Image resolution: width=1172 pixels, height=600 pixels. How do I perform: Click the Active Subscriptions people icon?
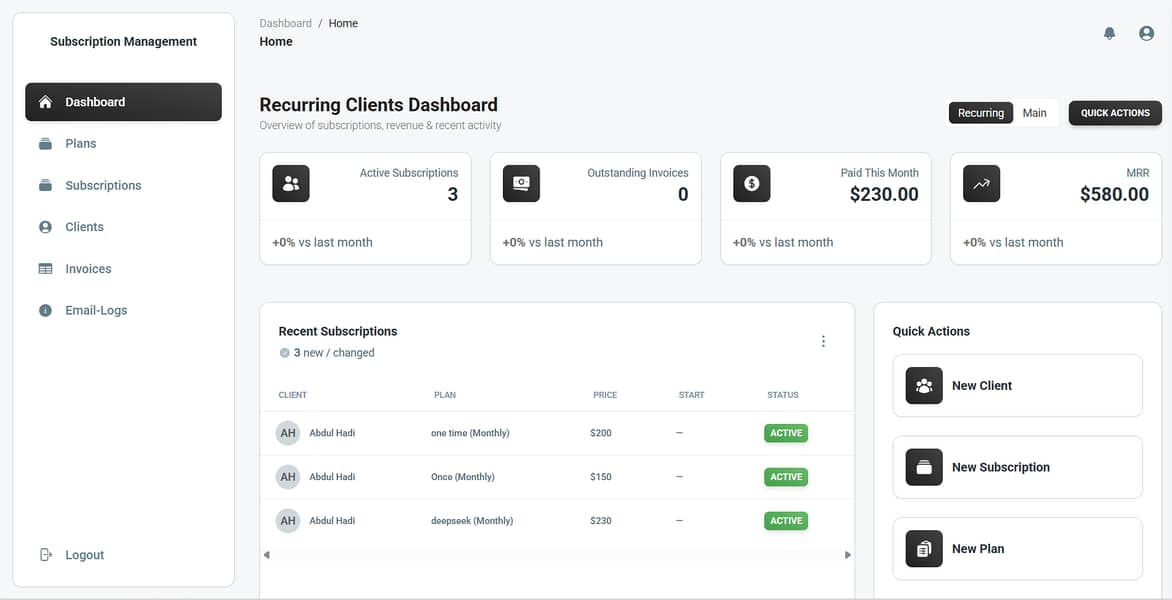[290, 183]
